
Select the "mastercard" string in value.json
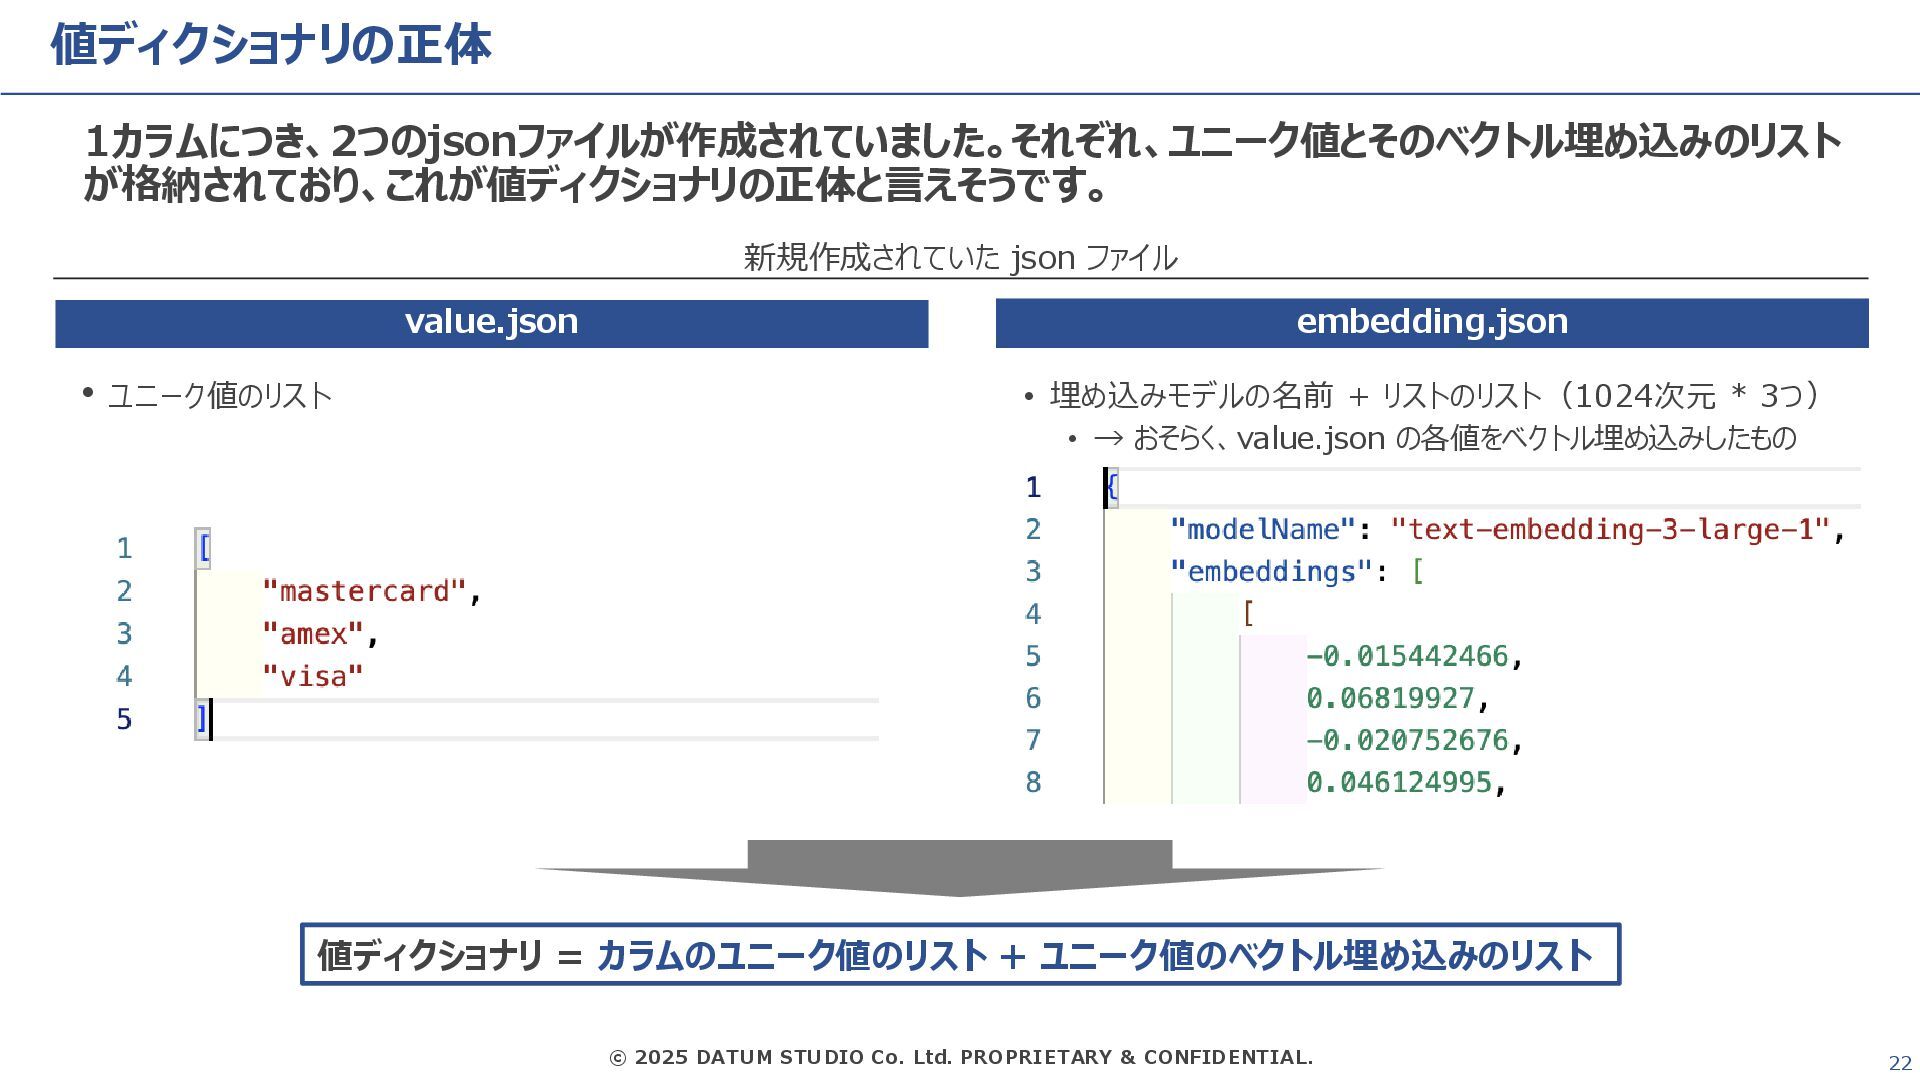click(364, 591)
